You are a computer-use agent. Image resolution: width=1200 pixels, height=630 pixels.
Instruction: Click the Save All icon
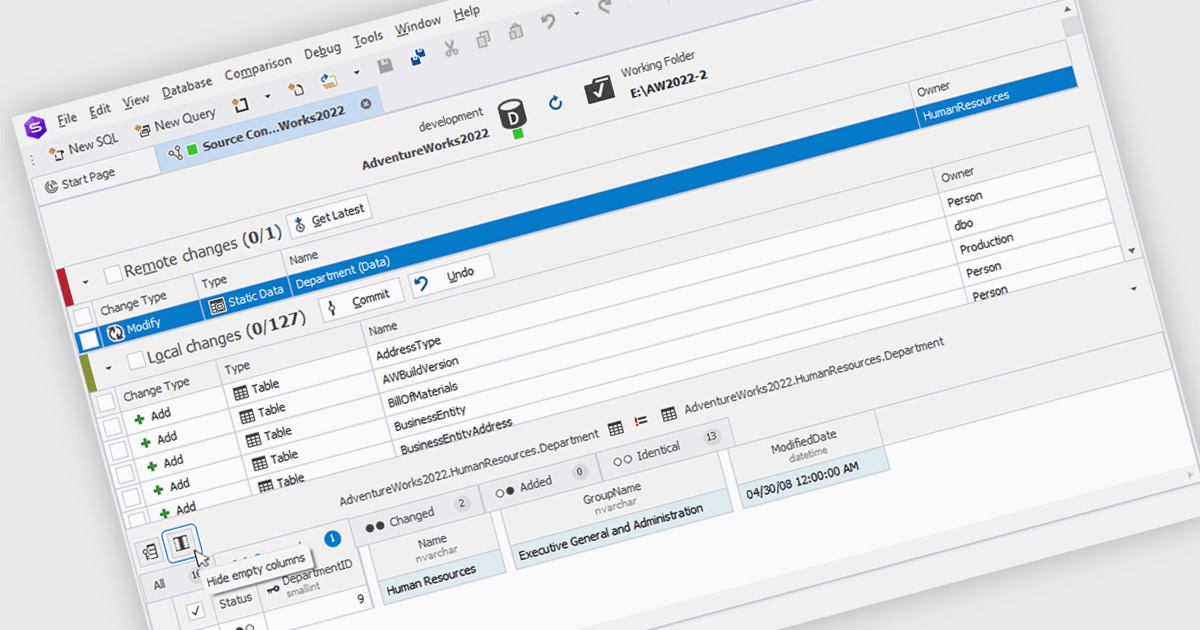tap(417, 58)
